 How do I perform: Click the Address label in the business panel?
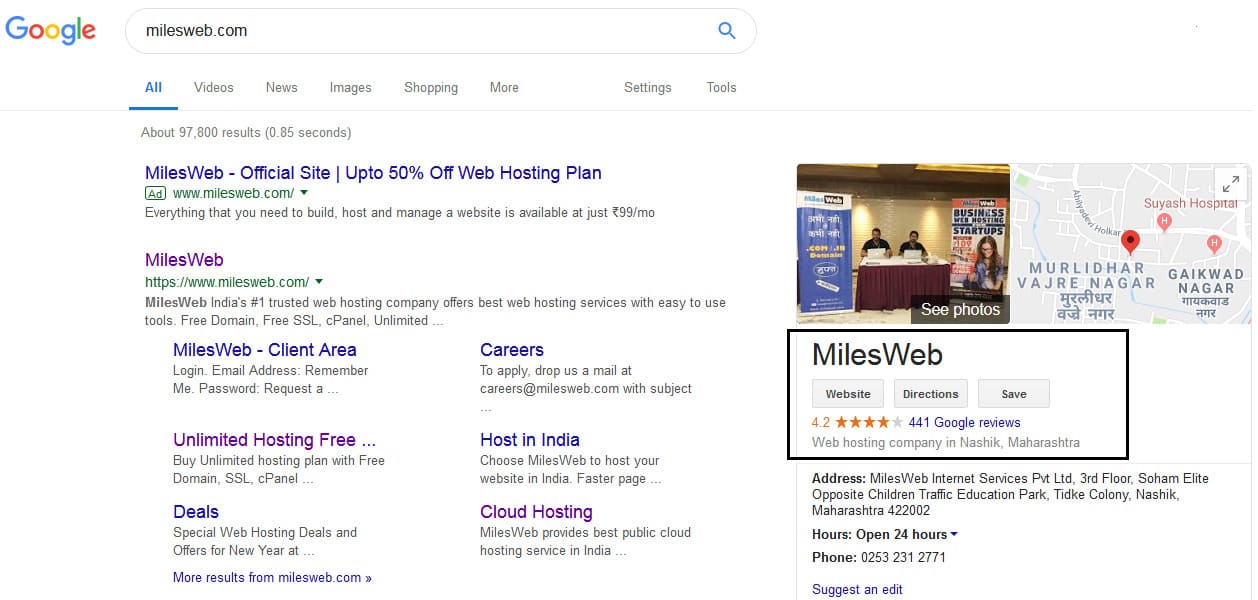coord(839,478)
